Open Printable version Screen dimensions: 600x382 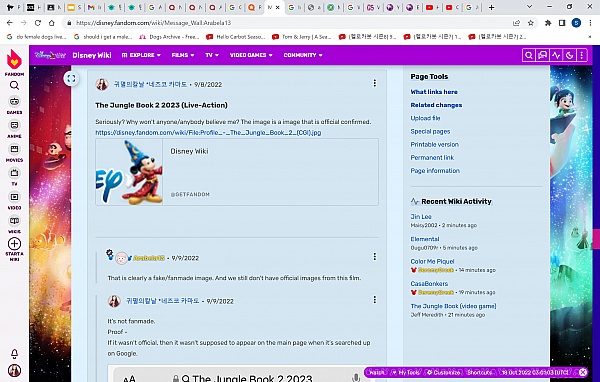click(435, 144)
